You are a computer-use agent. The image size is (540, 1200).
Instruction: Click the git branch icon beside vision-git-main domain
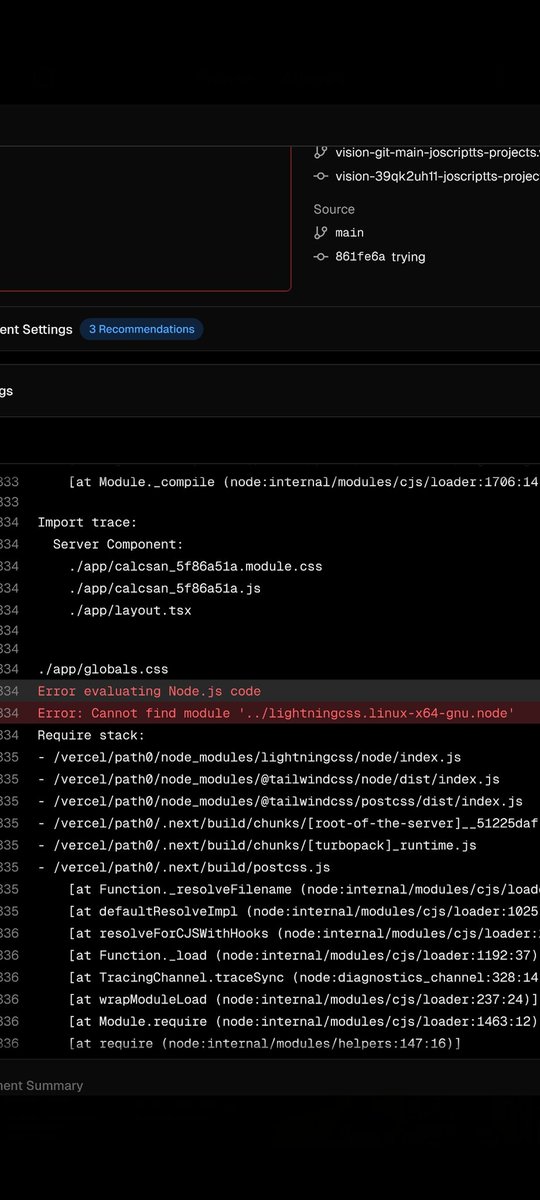point(321,153)
